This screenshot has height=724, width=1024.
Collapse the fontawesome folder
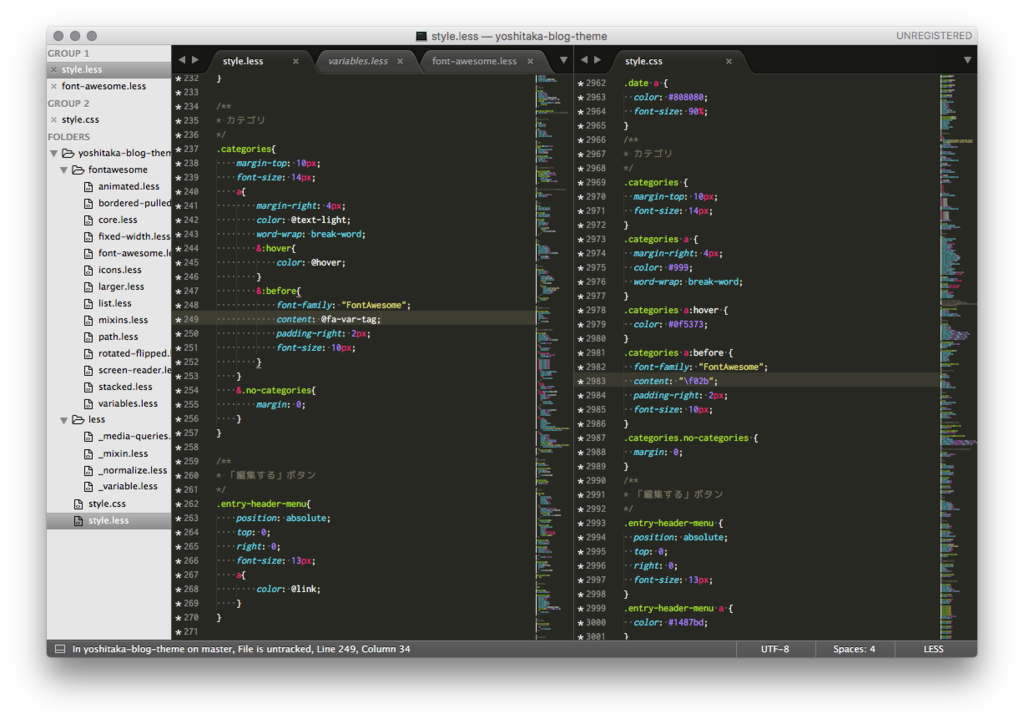click(x=64, y=170)
